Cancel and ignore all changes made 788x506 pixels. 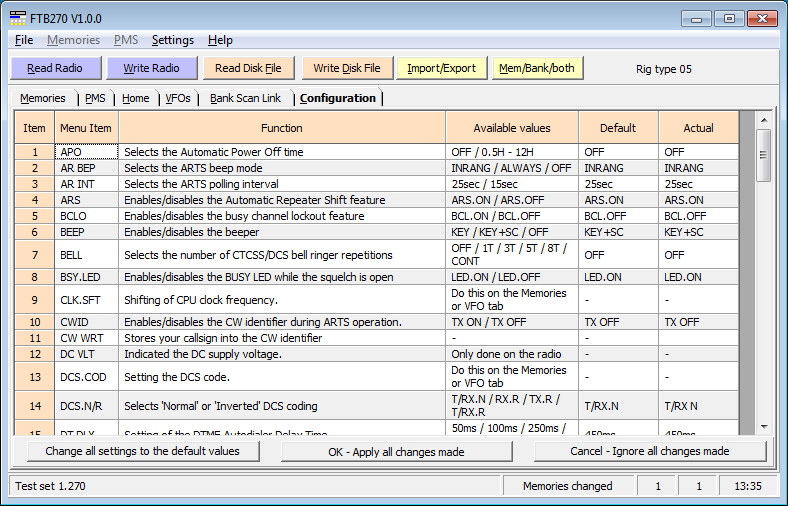coord(650,451)
